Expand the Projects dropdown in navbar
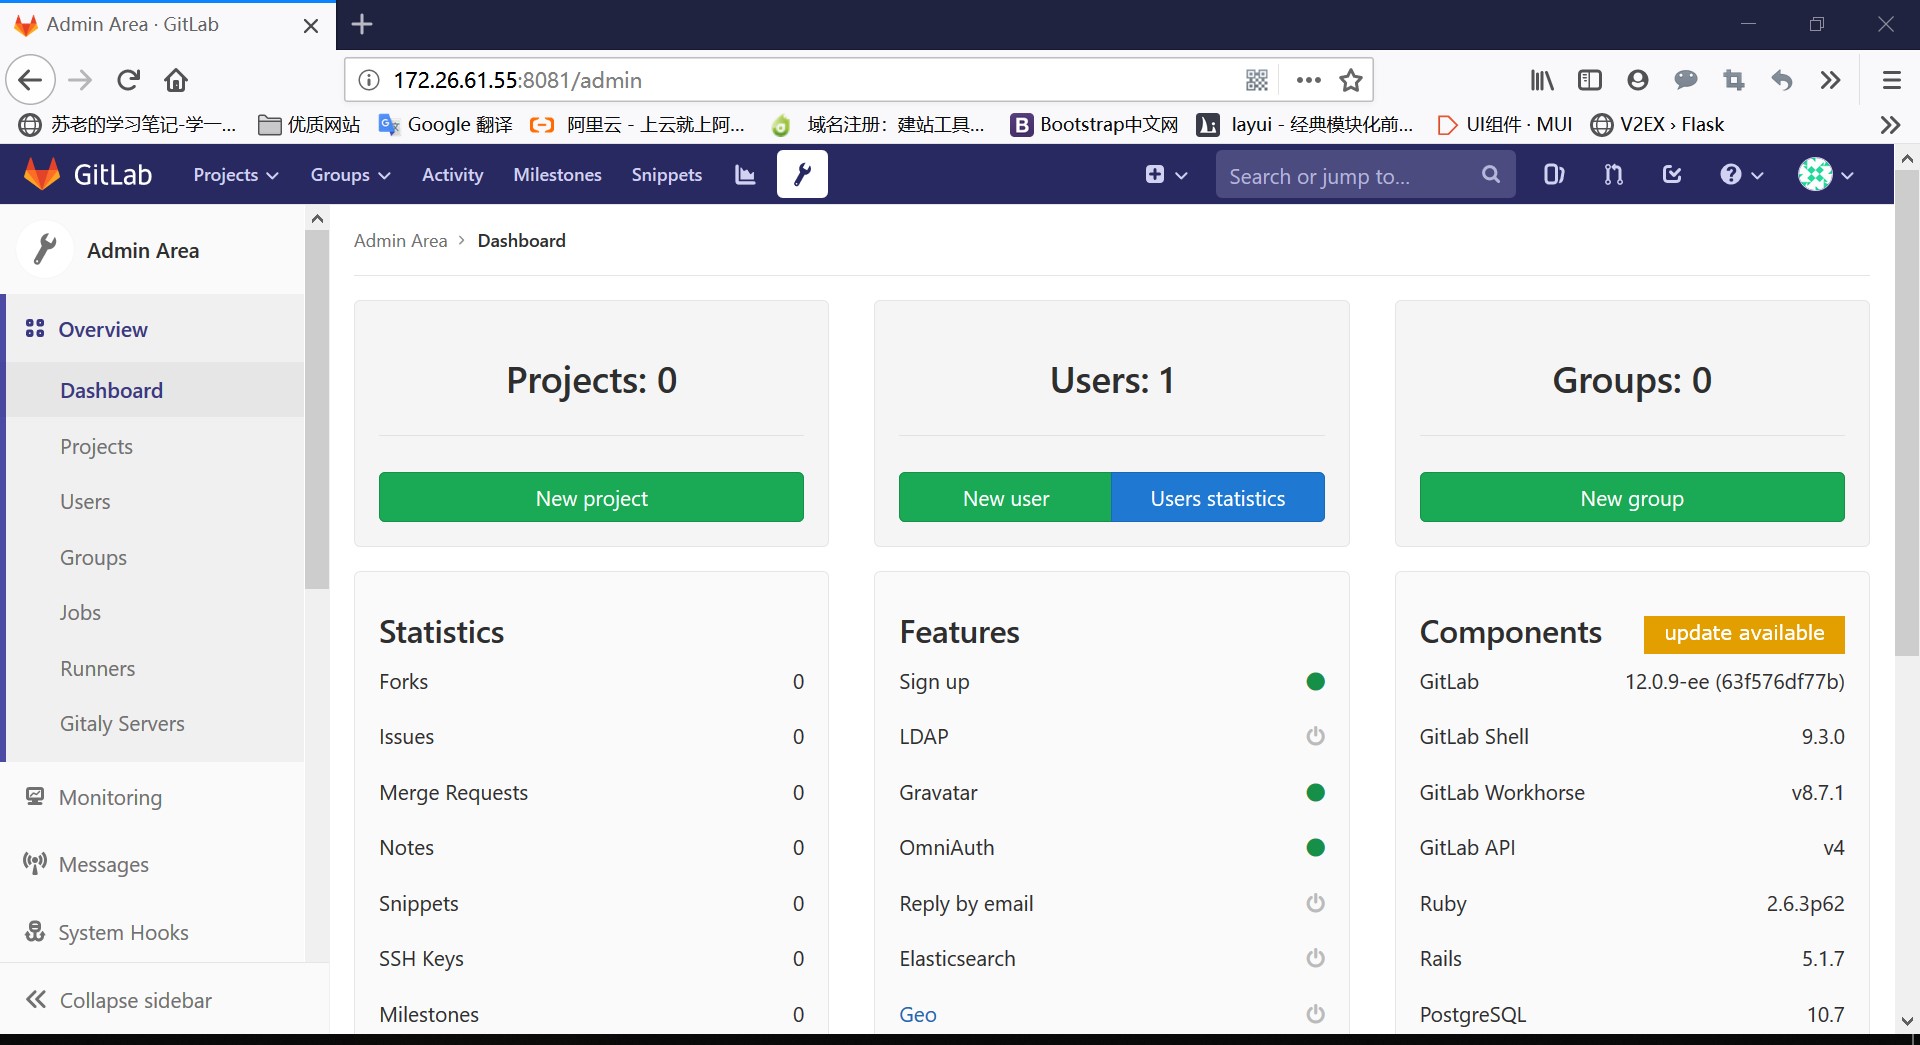This screenshot has height=1045, width=1920. [235, 175]
